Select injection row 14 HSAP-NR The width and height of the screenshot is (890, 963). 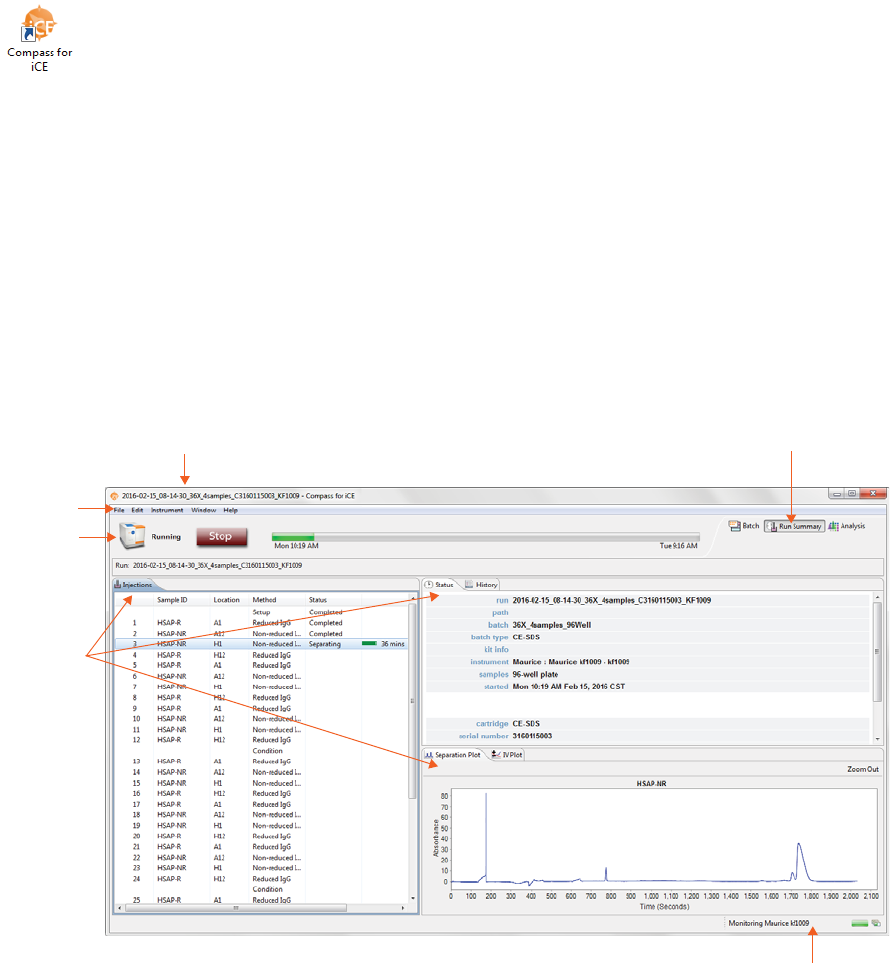click(261, 773)
